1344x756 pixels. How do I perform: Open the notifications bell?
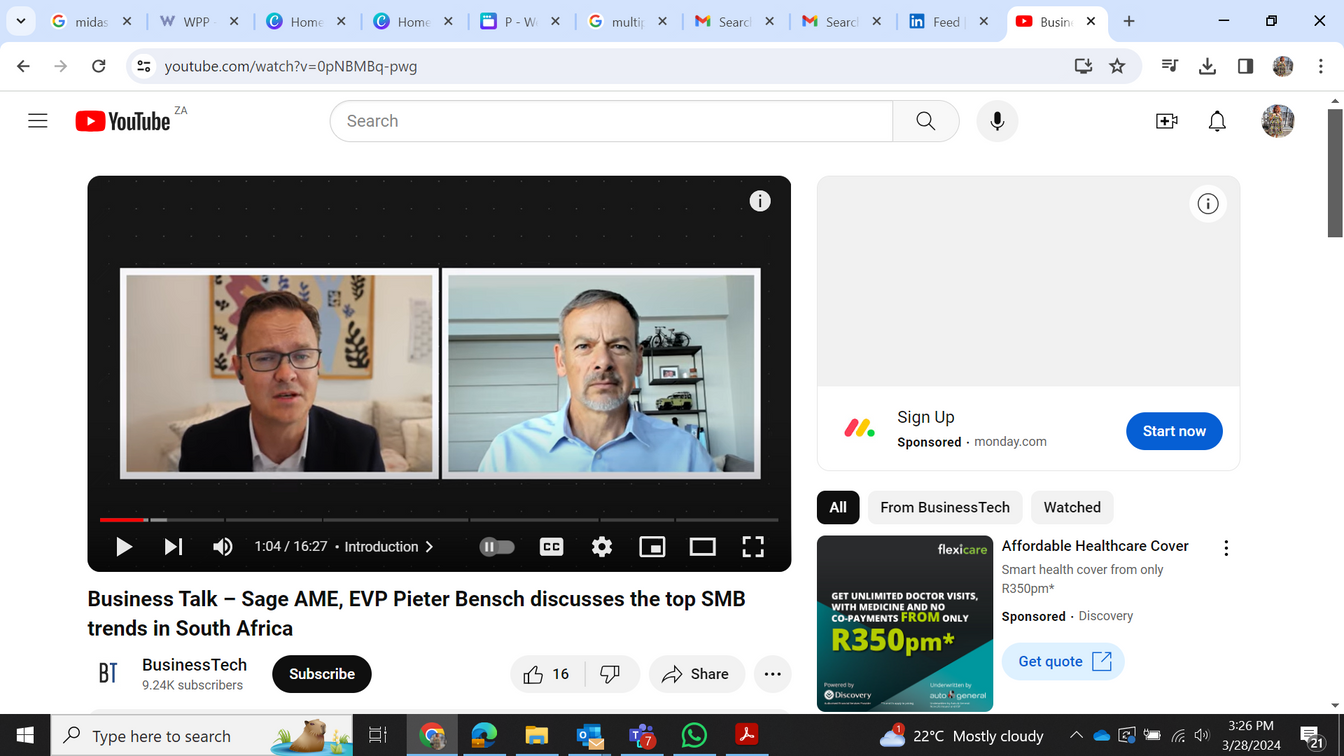click(x=1217, y=121)
